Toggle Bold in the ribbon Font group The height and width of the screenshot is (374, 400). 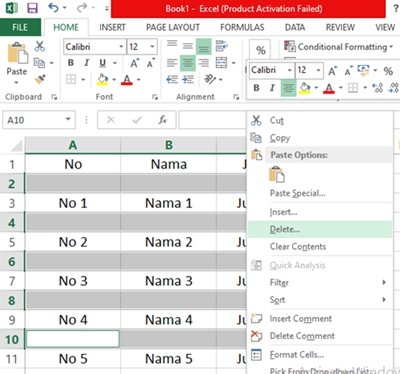click(x=71, y=63)
